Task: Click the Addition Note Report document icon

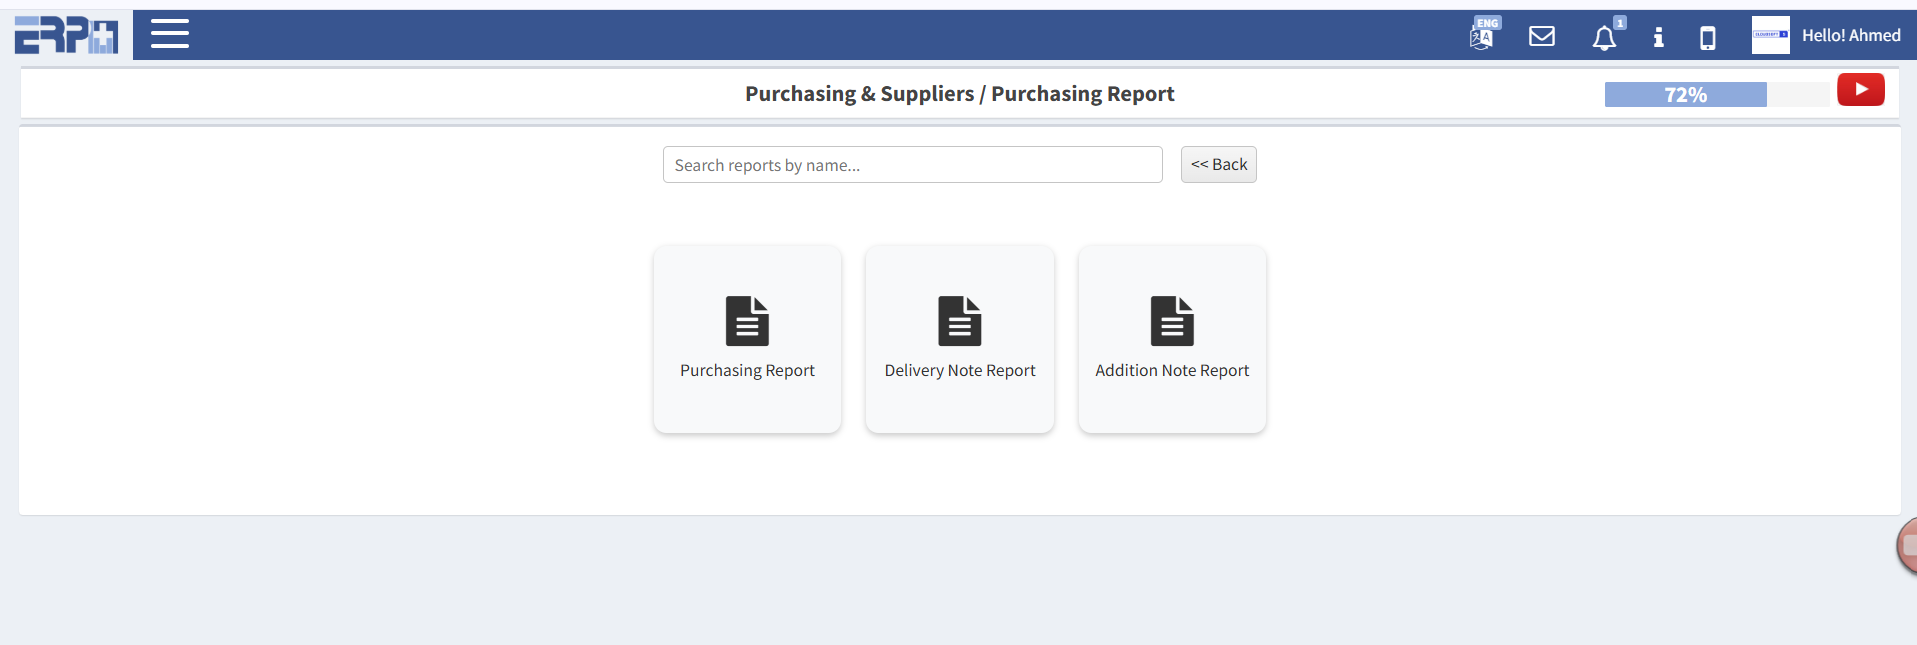Action: pos(1172,321)
